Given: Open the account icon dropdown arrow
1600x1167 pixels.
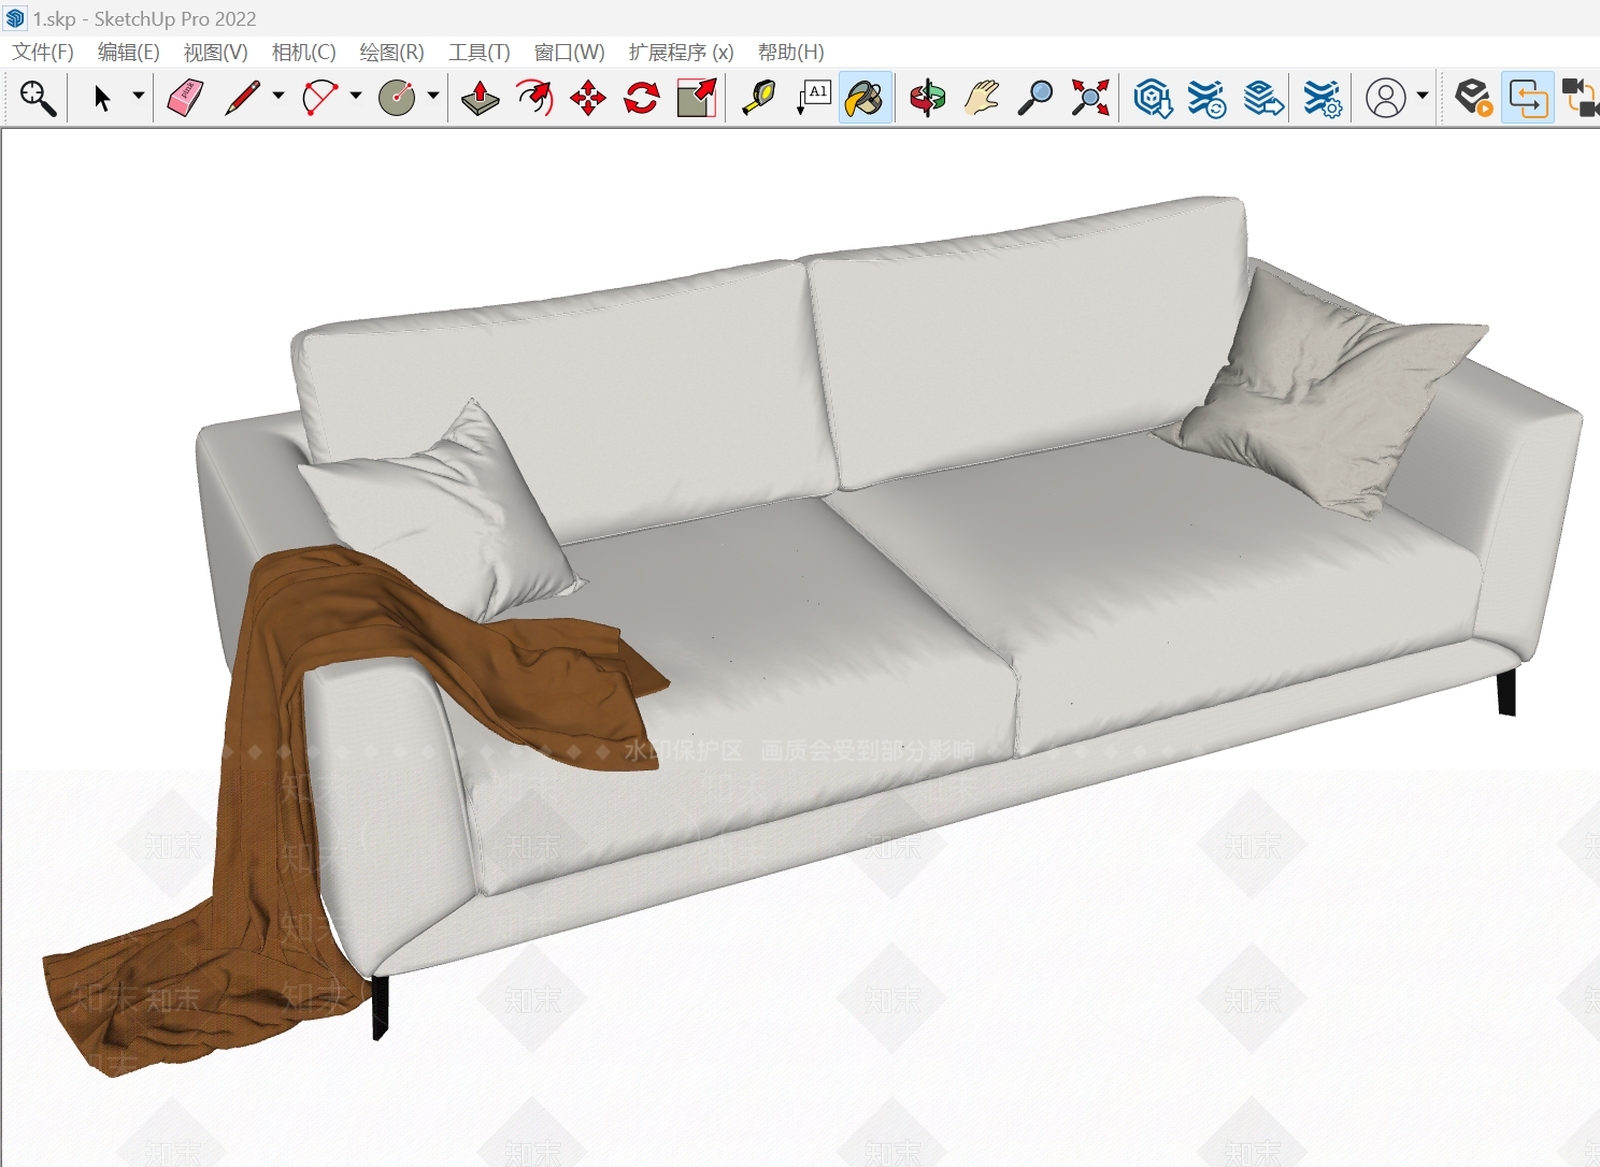Looking at the screenshot, I should (x=1422, y=97).
